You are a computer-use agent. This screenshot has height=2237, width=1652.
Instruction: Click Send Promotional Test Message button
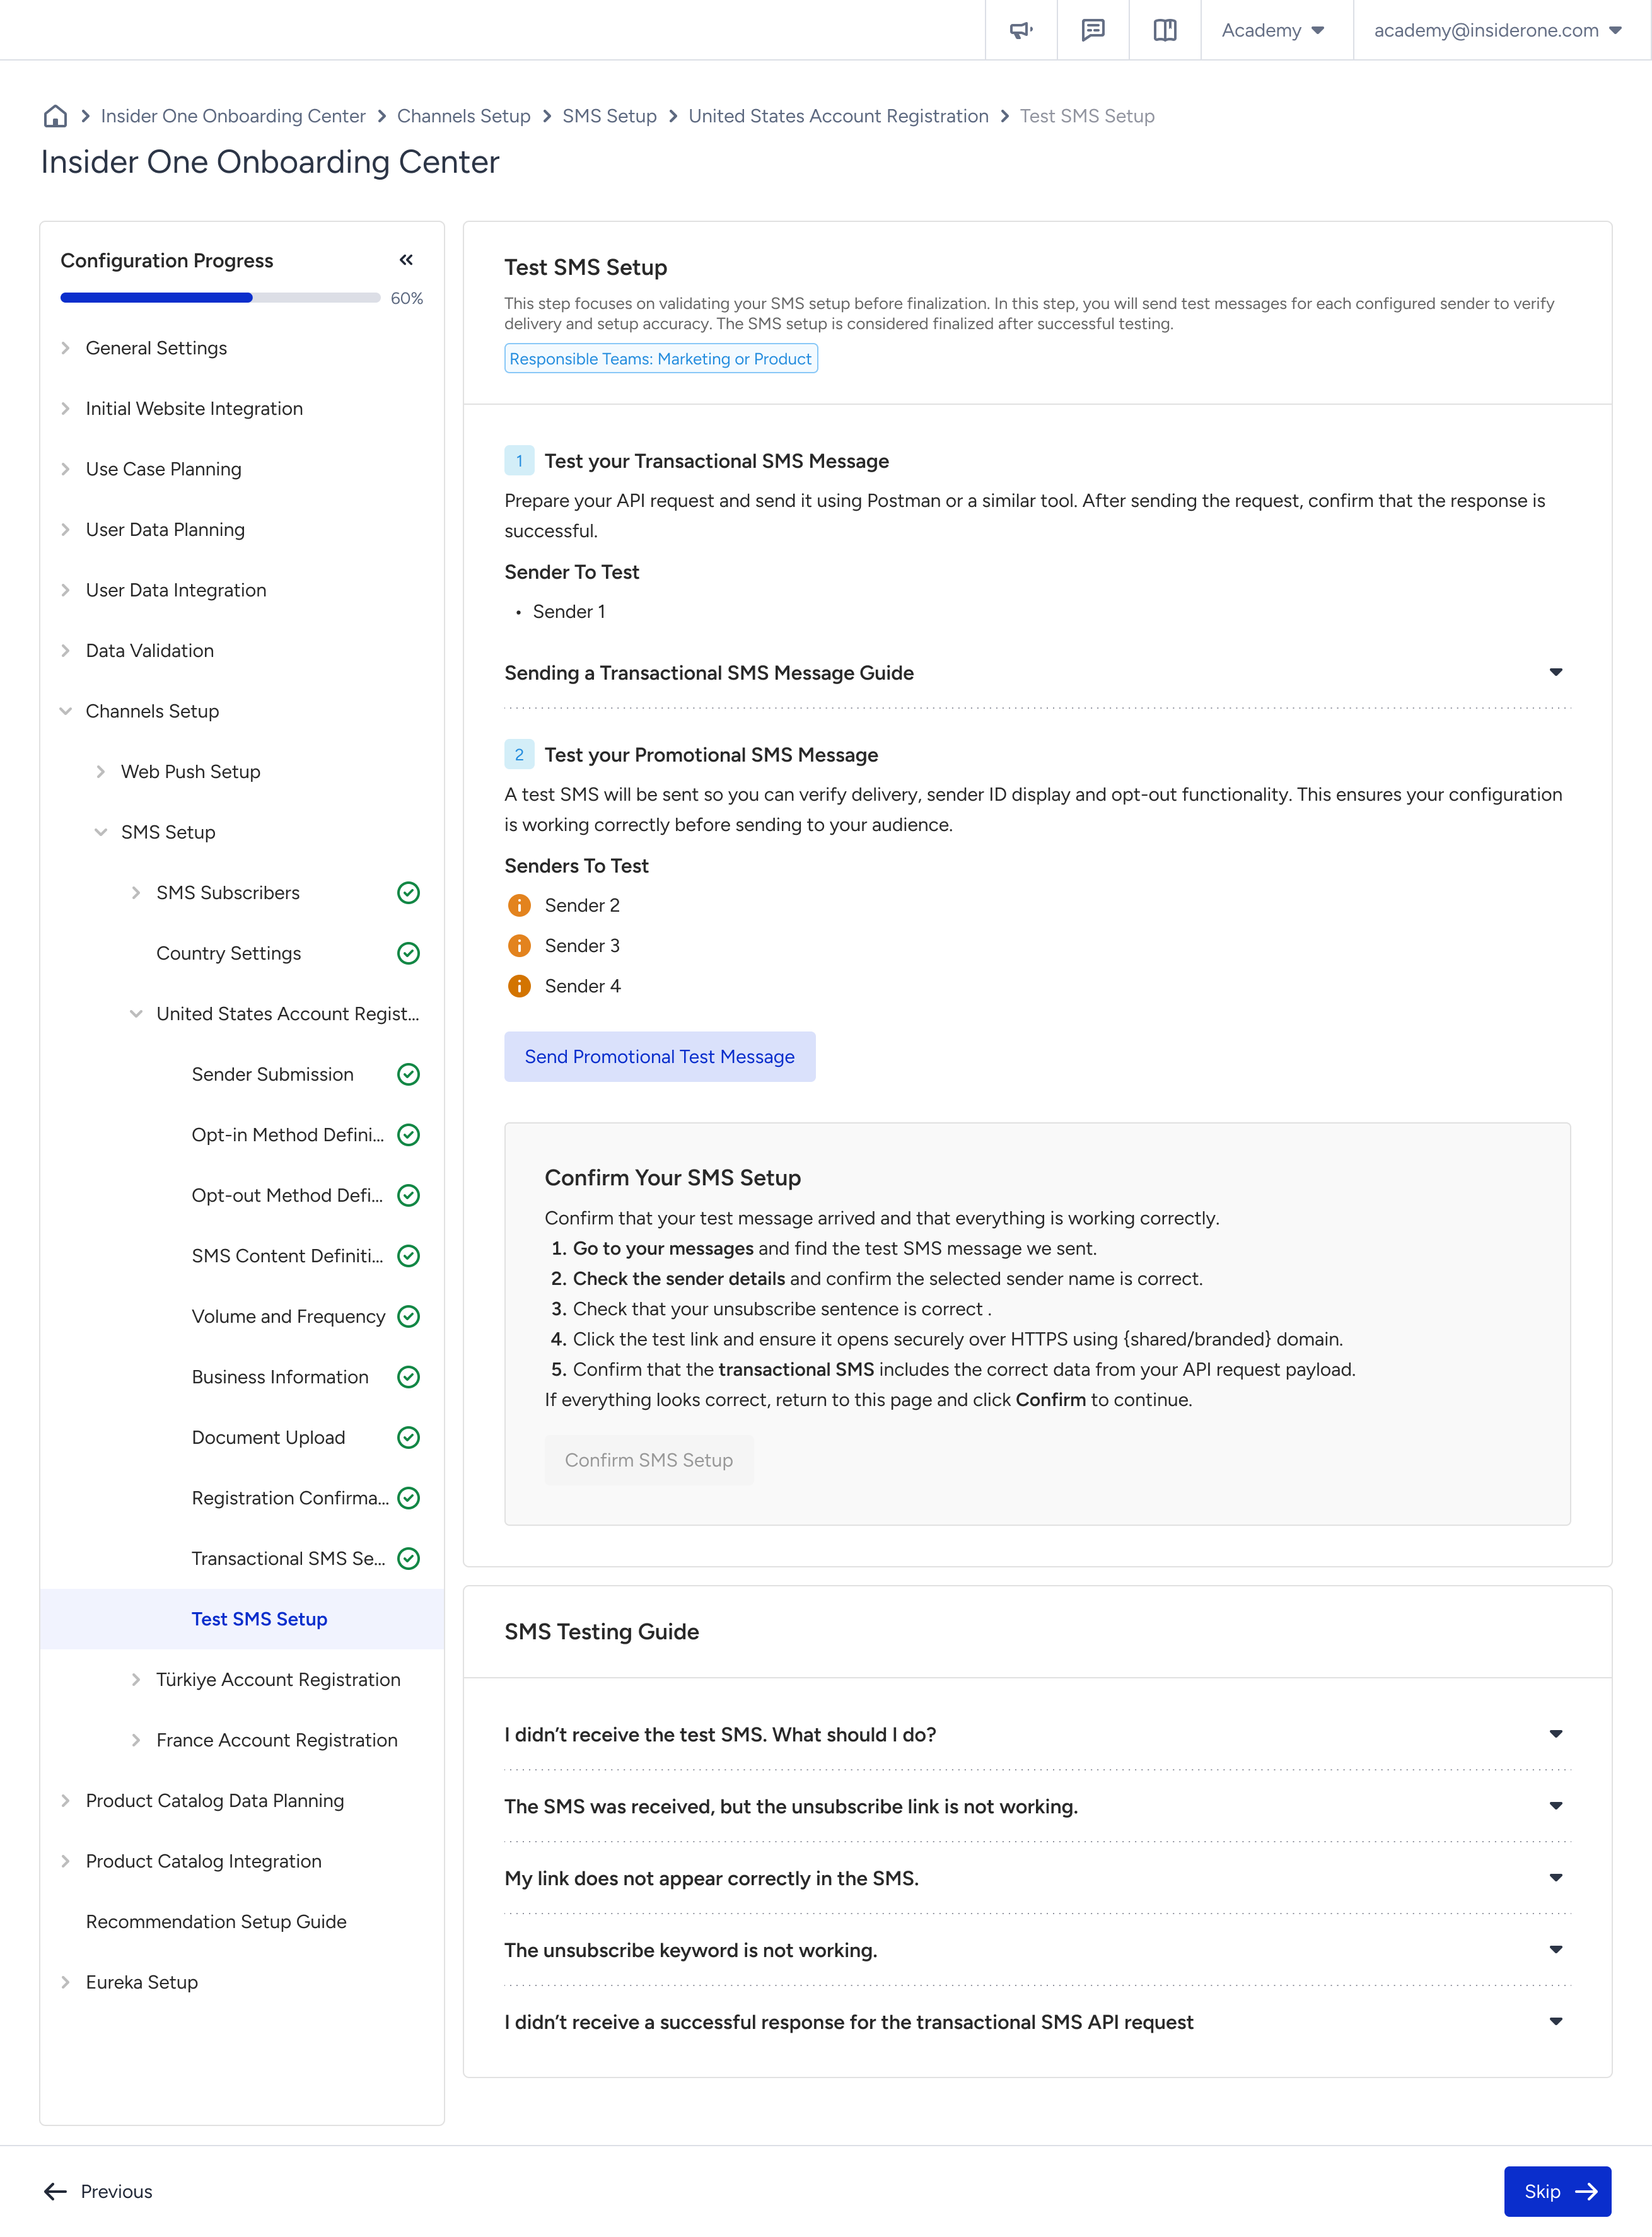coord(659,1056)
